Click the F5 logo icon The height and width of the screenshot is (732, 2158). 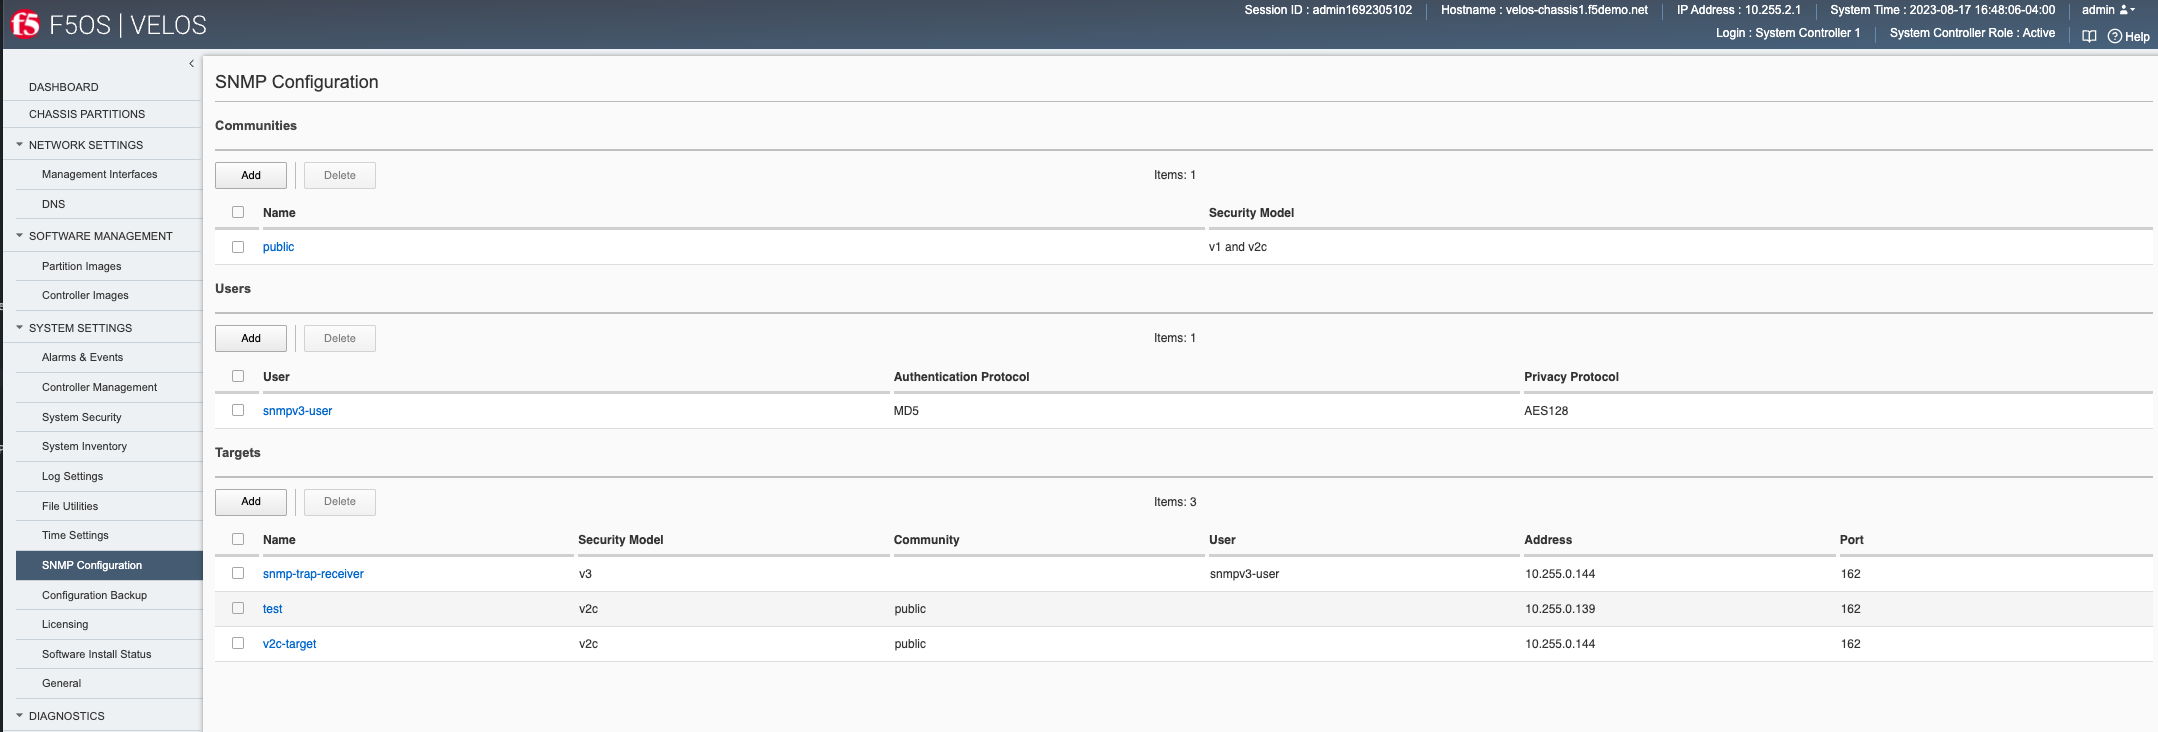[25, 24]
